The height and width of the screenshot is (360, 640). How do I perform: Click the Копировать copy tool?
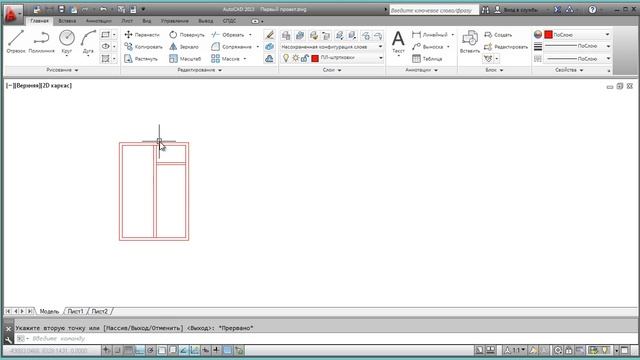pyautogui.click(x=143, y=47)
